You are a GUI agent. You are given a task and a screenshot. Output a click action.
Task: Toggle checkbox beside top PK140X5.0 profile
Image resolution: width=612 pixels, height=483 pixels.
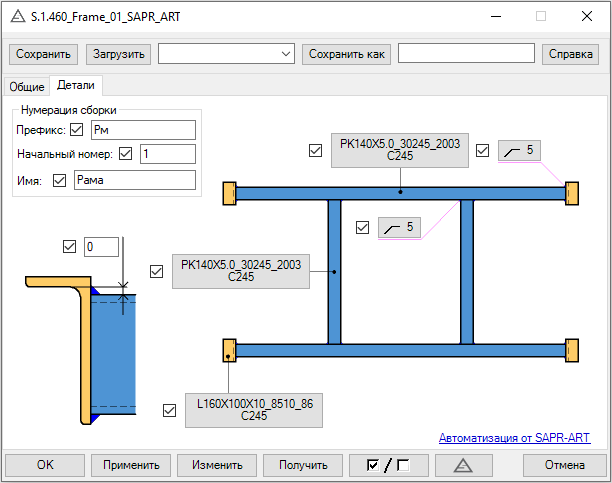click(316, 151)
